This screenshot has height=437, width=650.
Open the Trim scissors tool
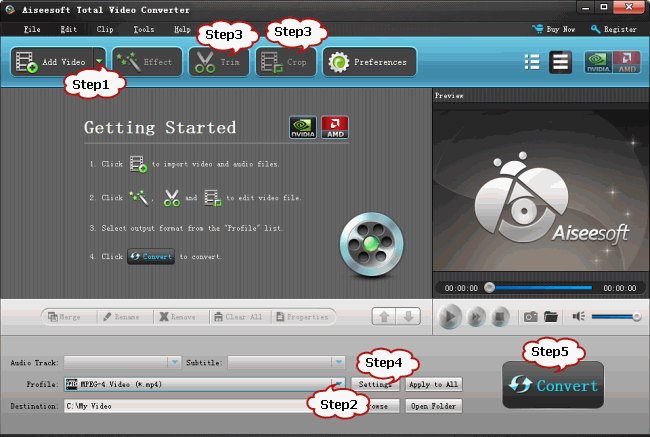(x=219, y=62)
